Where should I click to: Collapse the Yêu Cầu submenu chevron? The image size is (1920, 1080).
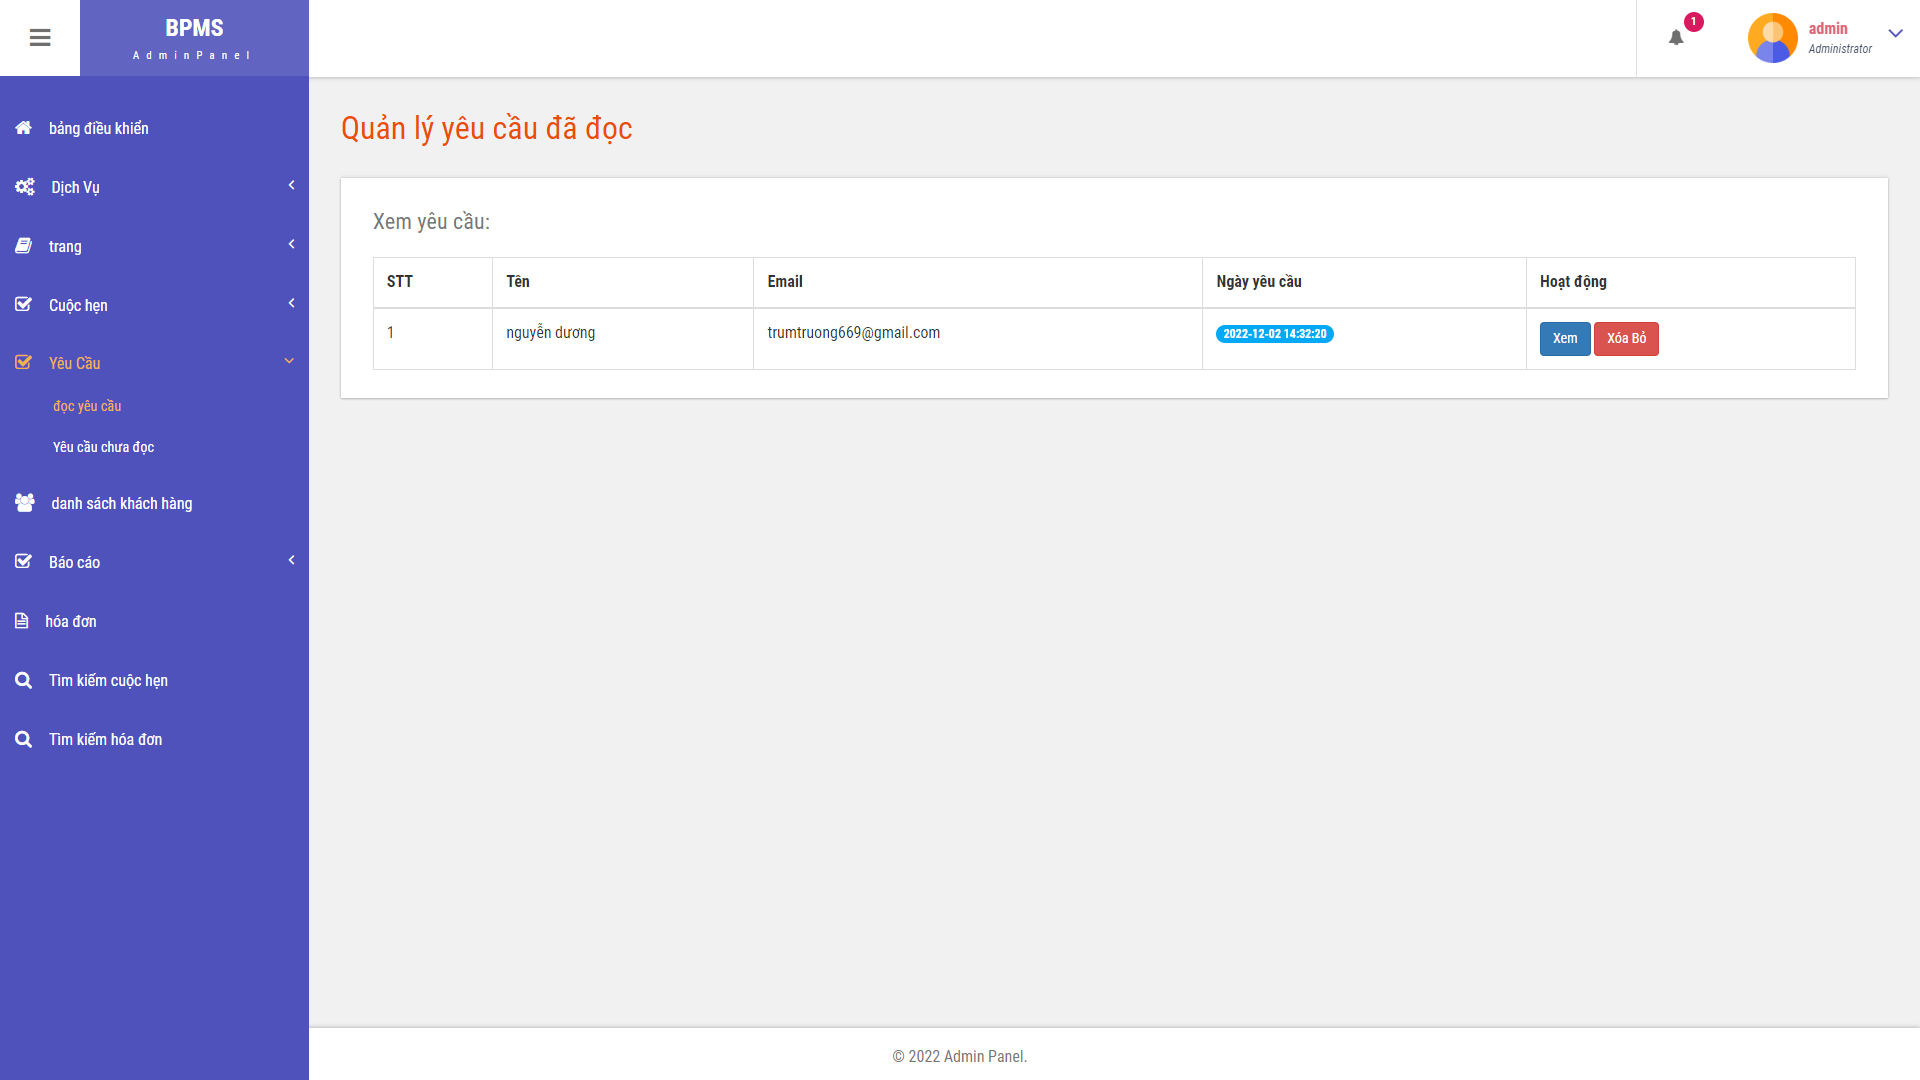(289, 361)
